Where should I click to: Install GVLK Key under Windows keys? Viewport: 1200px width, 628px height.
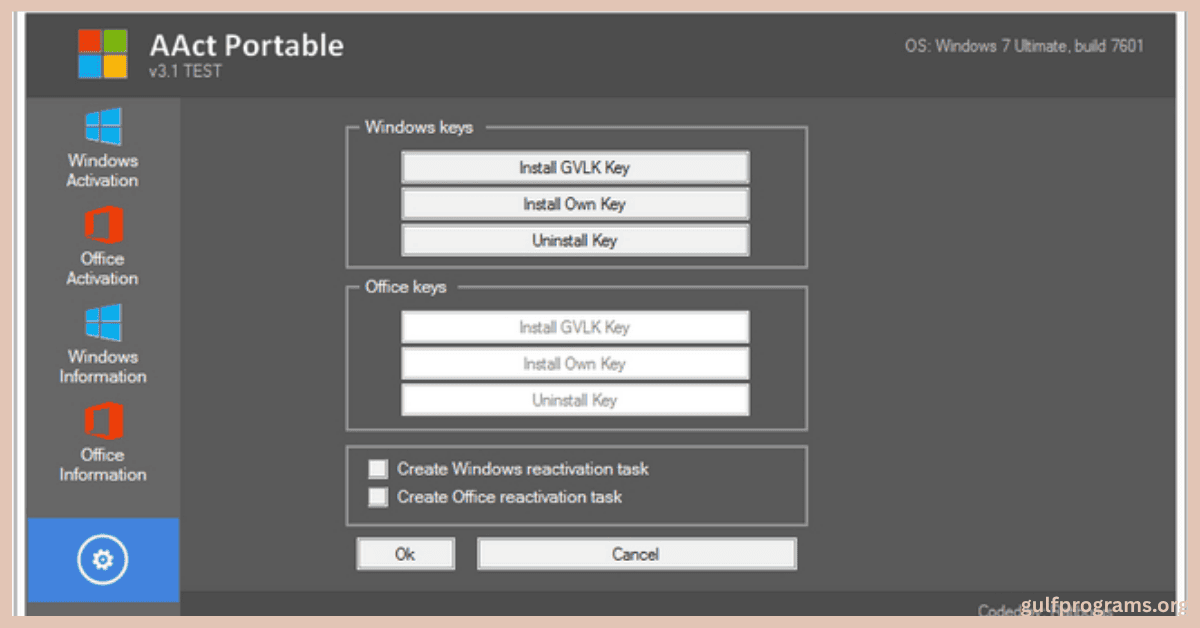pyautogui.click(x=574, y=167)
